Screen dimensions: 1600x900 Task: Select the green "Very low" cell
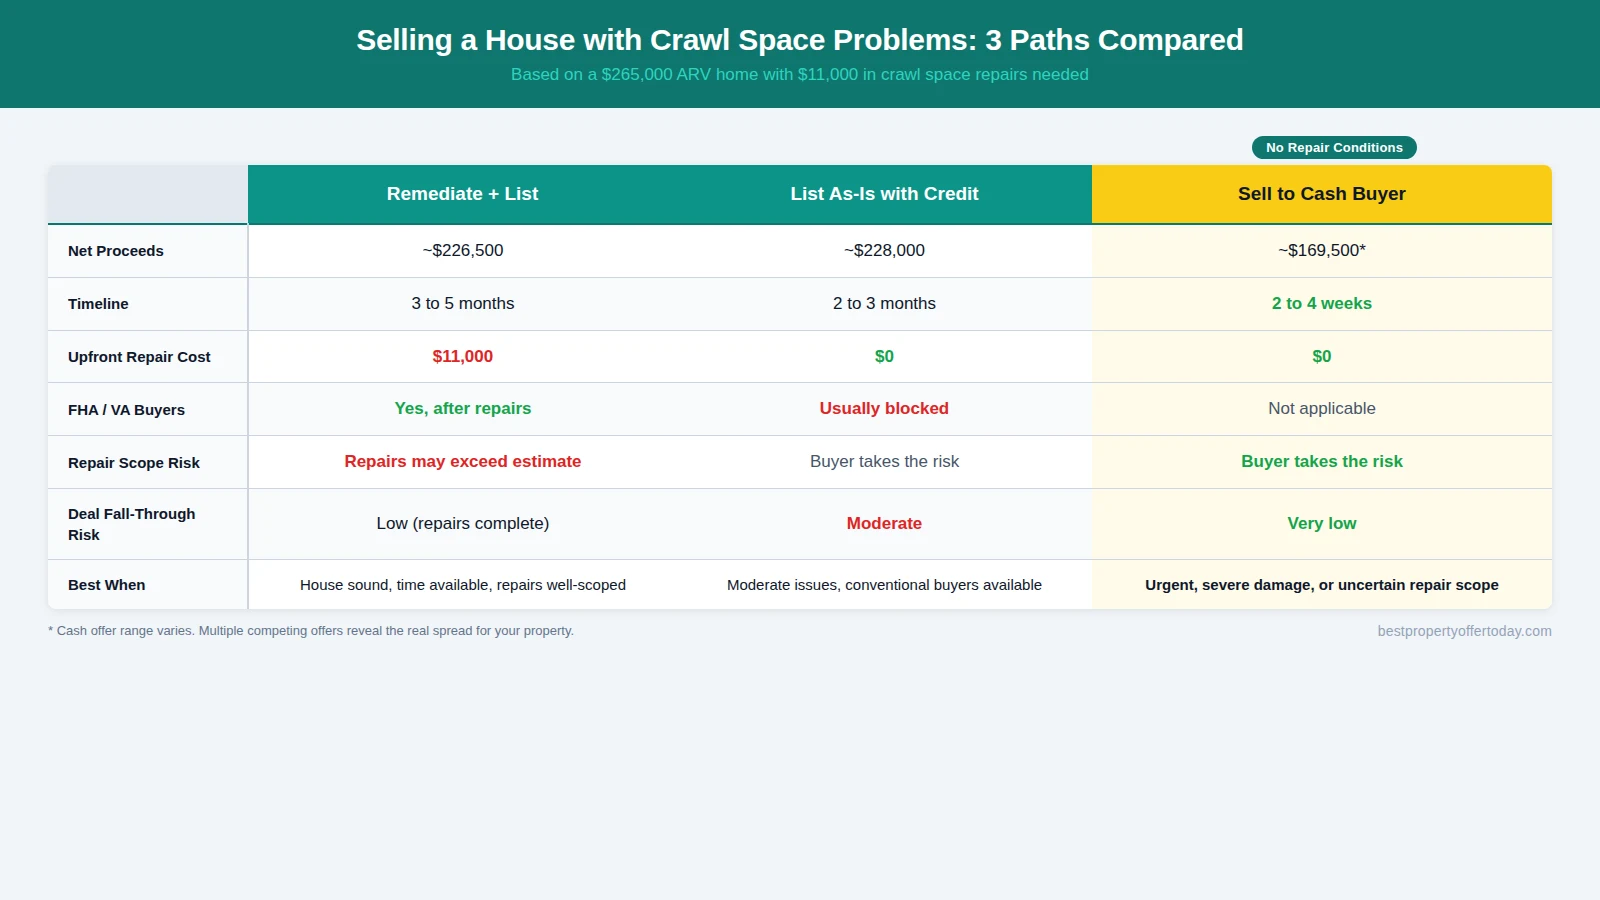tap(1322, 523)
